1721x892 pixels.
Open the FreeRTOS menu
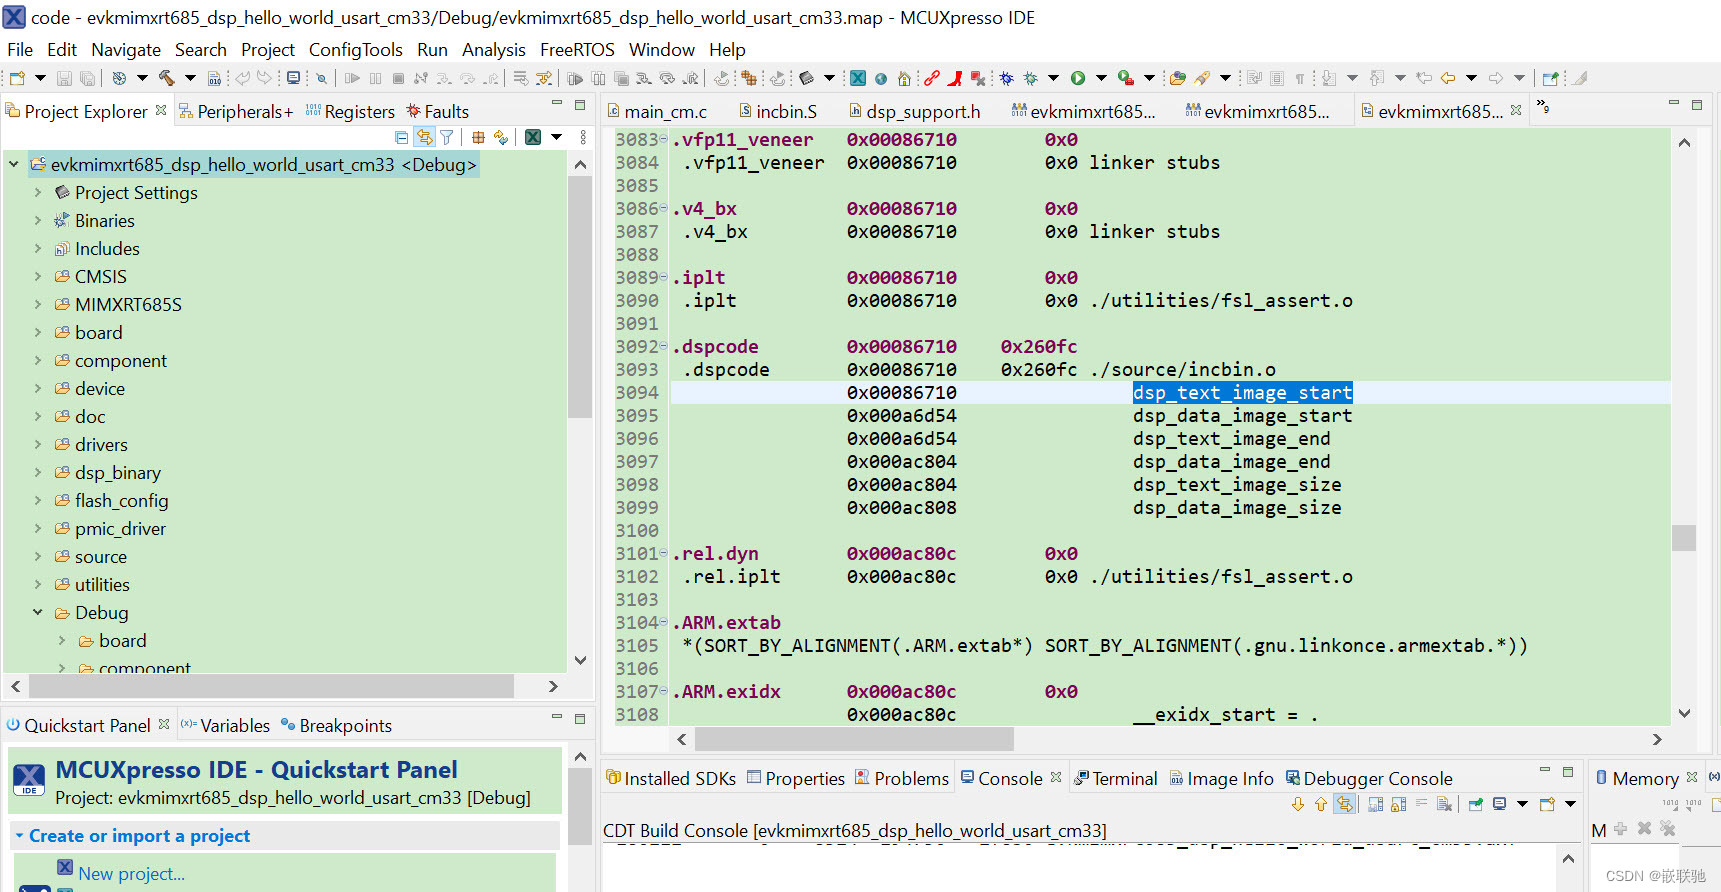point(577,50)
